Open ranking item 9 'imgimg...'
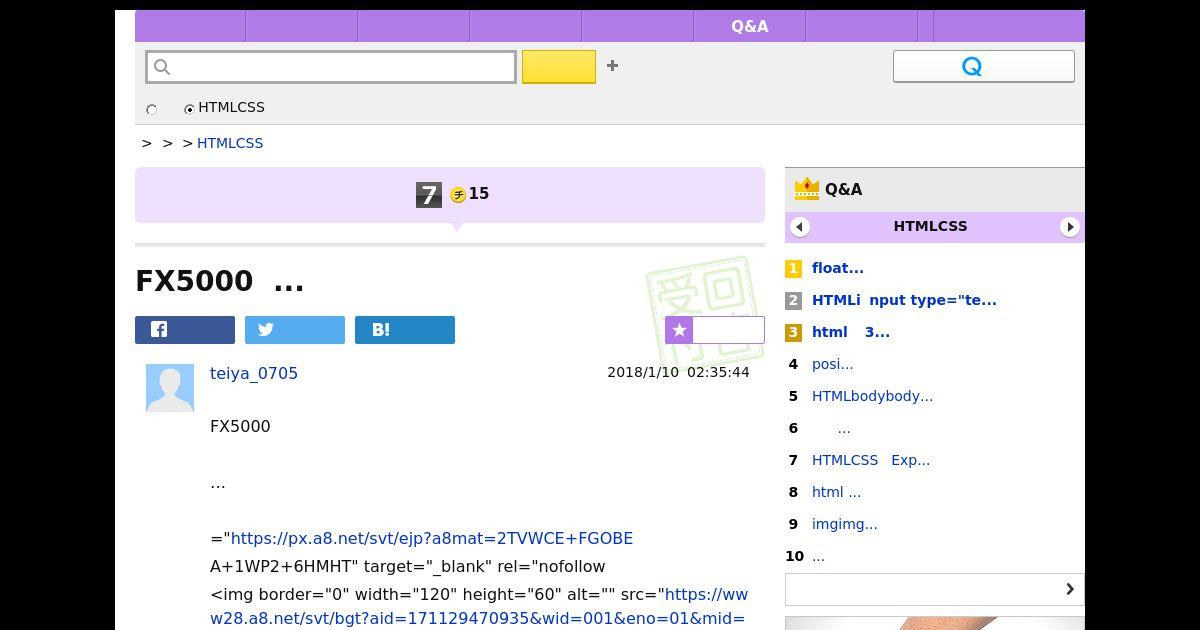 point(845,524)
